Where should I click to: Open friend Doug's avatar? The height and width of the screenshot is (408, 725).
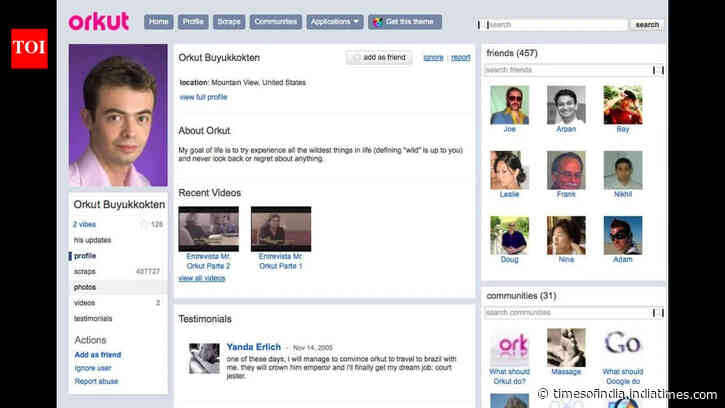point(510,235)
